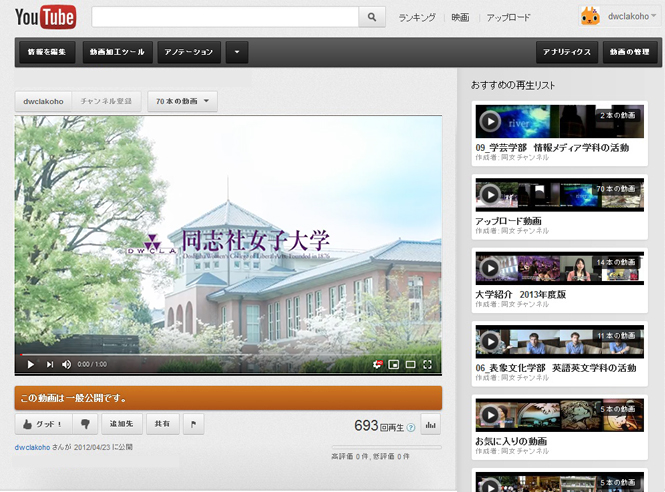Click the YouTube logo
This screenshot has height=492, width=665.
tap(45, 17)
